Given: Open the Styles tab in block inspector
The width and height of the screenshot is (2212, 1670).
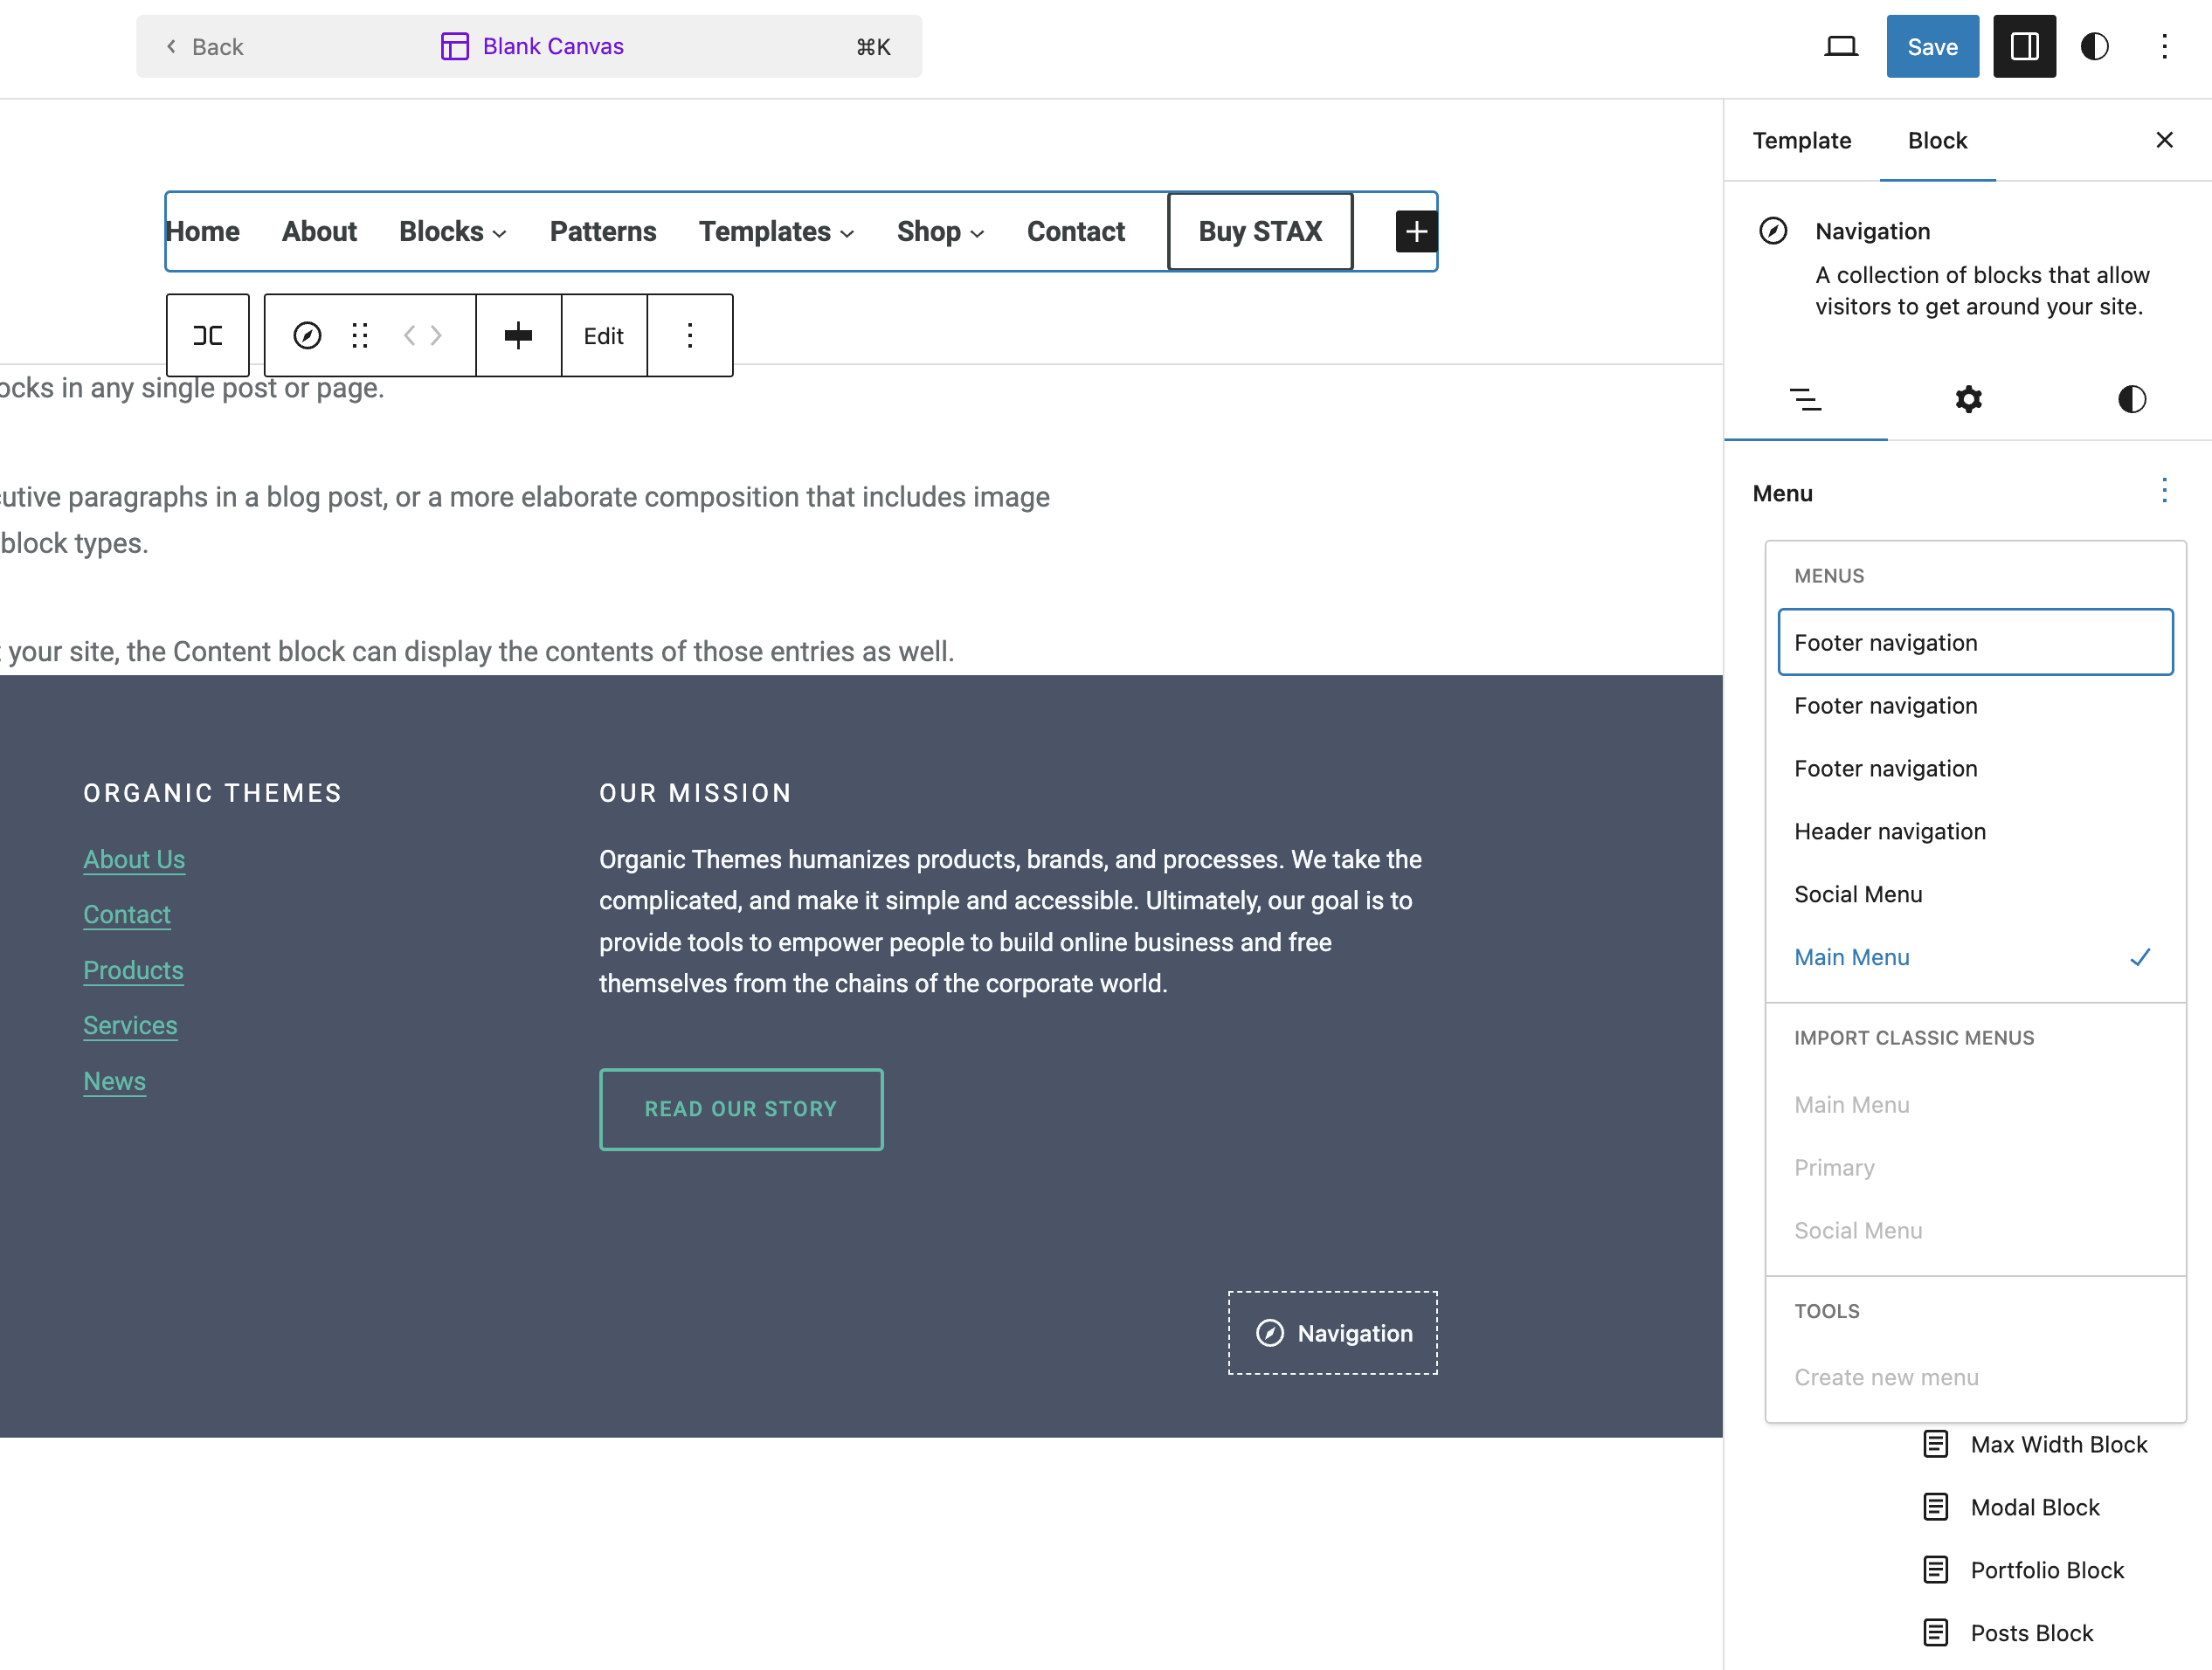Looking at the screenshot, I should tap(2131, 400).
